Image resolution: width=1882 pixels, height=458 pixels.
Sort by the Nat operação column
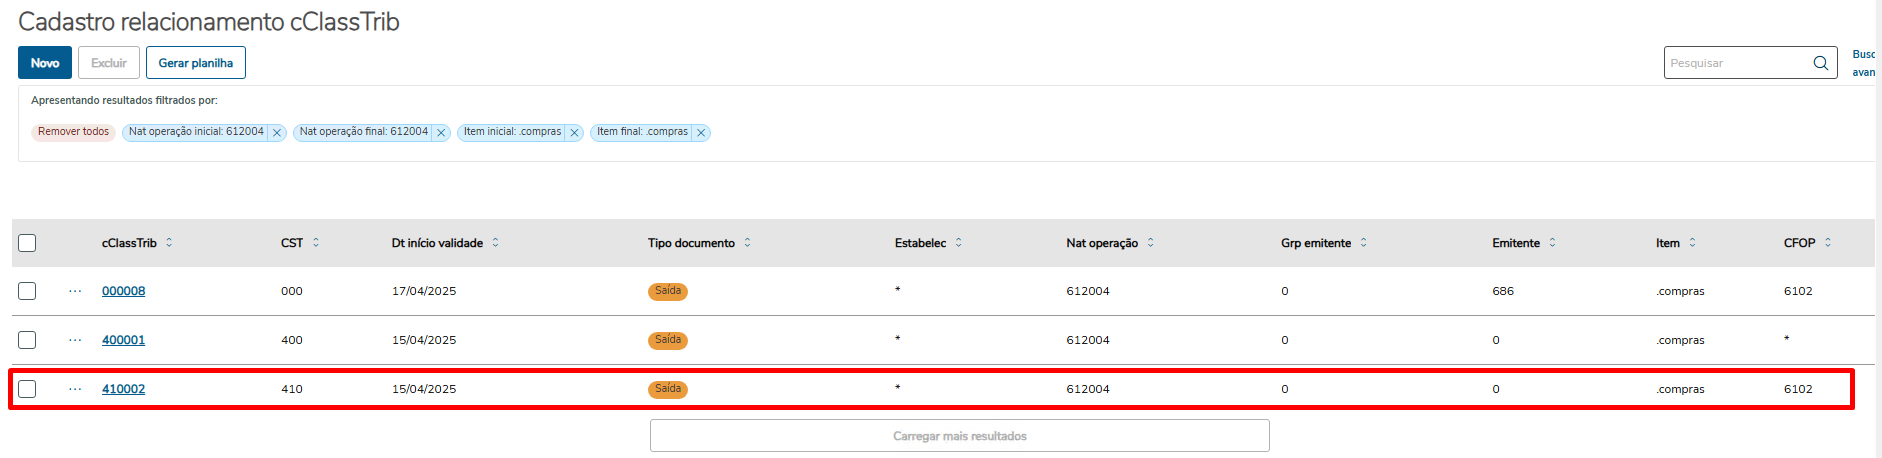pos(1151,243)
